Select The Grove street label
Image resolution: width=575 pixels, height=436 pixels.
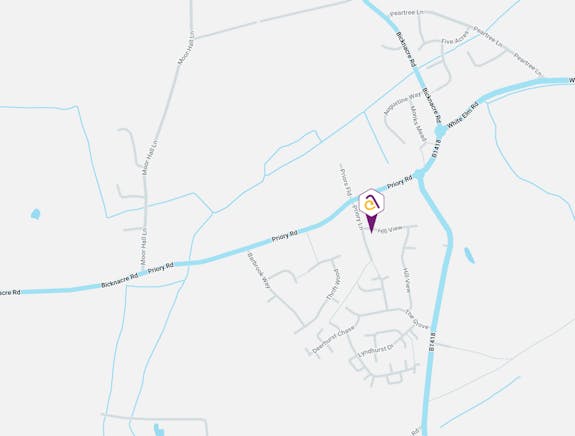pos(417,319)
